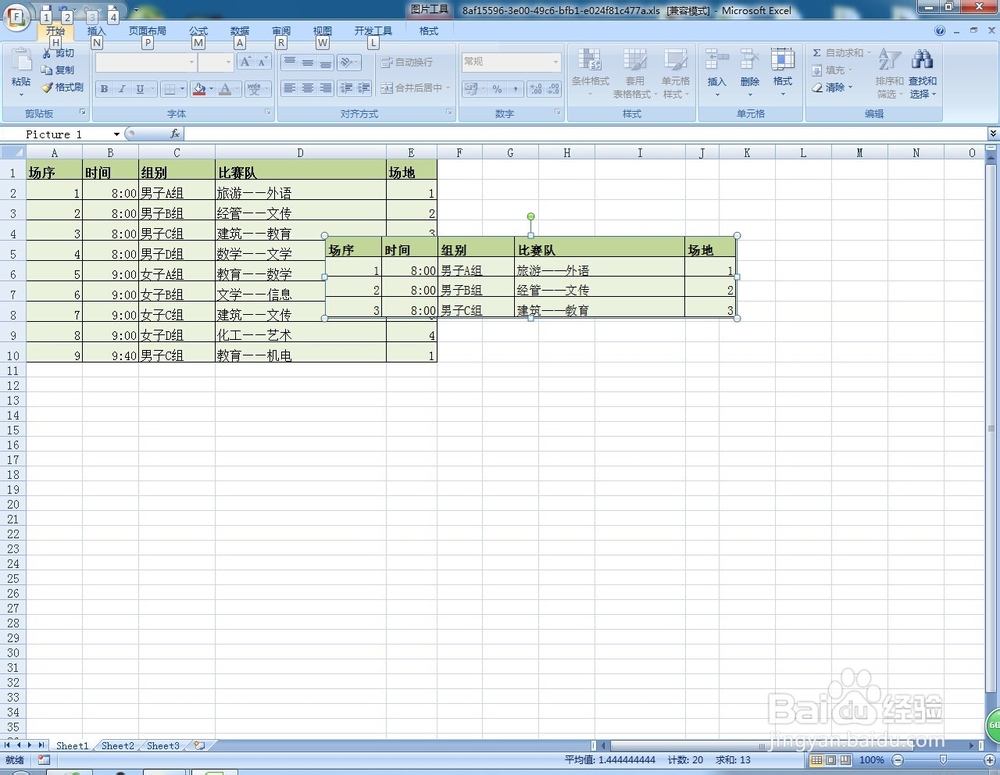Click the Top Align icon
This screenshot has height=775, width=1000.
[x=290, y=62]
